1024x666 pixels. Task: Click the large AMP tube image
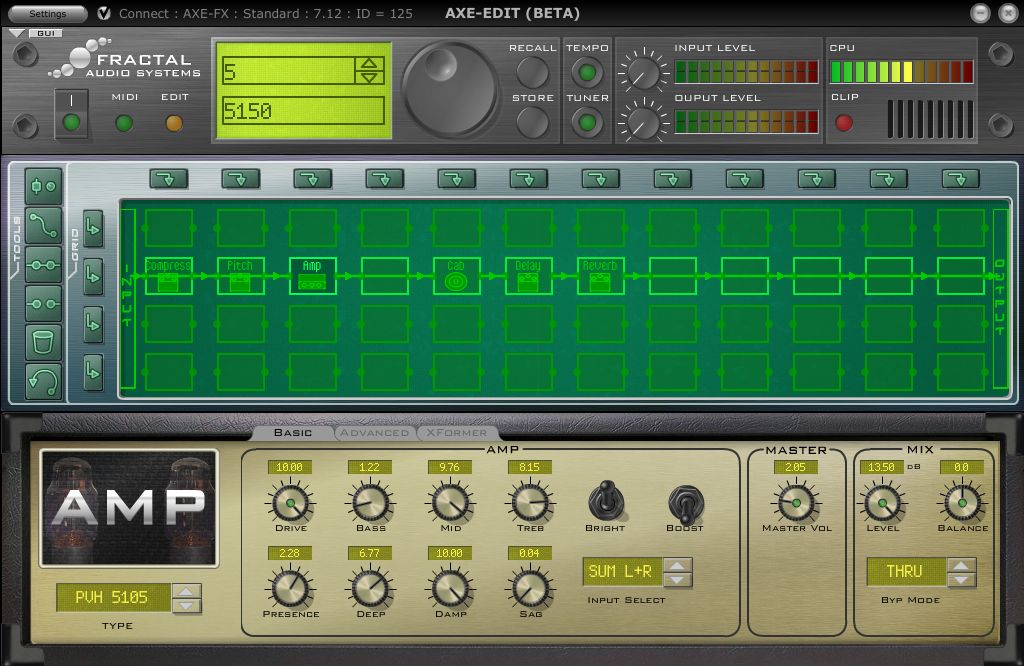pyautogui.click(x=129, y=507)
